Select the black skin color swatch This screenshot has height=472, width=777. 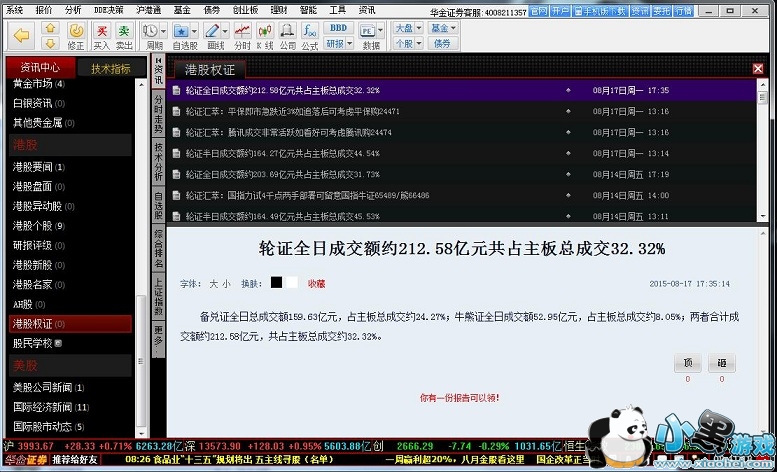[277, 282]
